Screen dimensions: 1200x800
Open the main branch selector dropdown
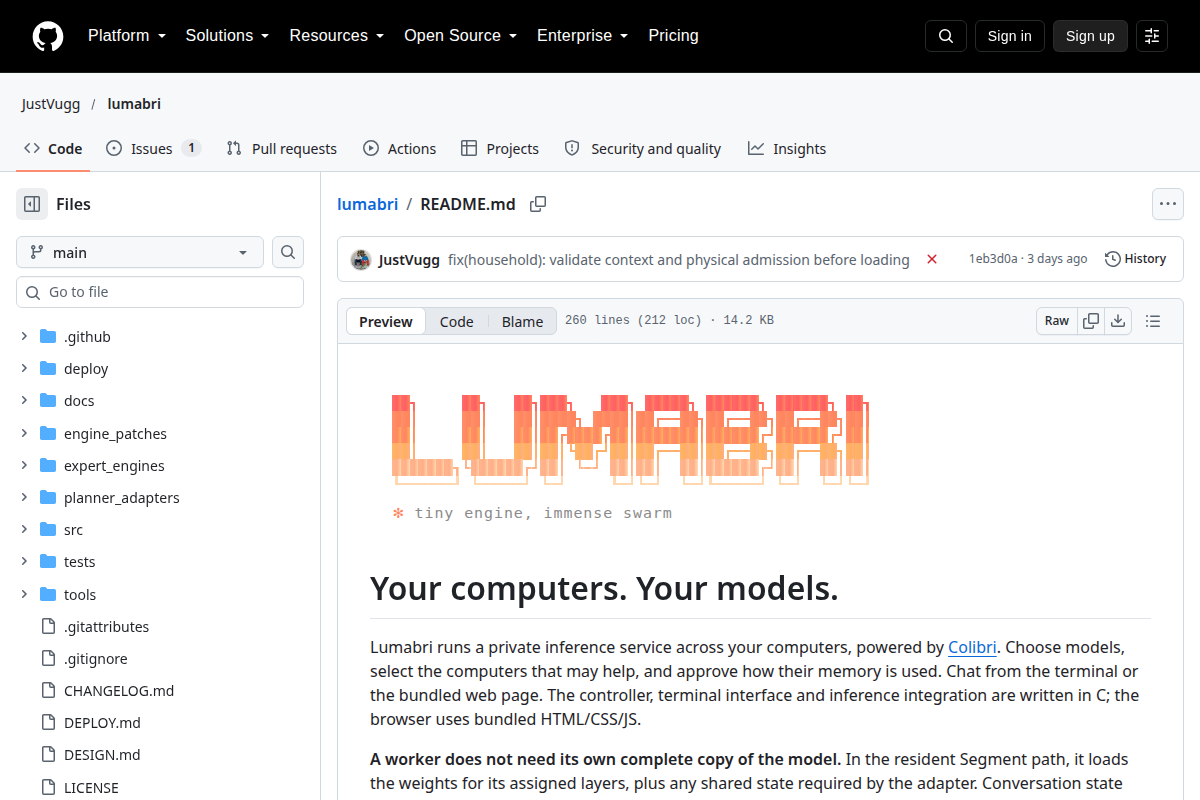140,252
